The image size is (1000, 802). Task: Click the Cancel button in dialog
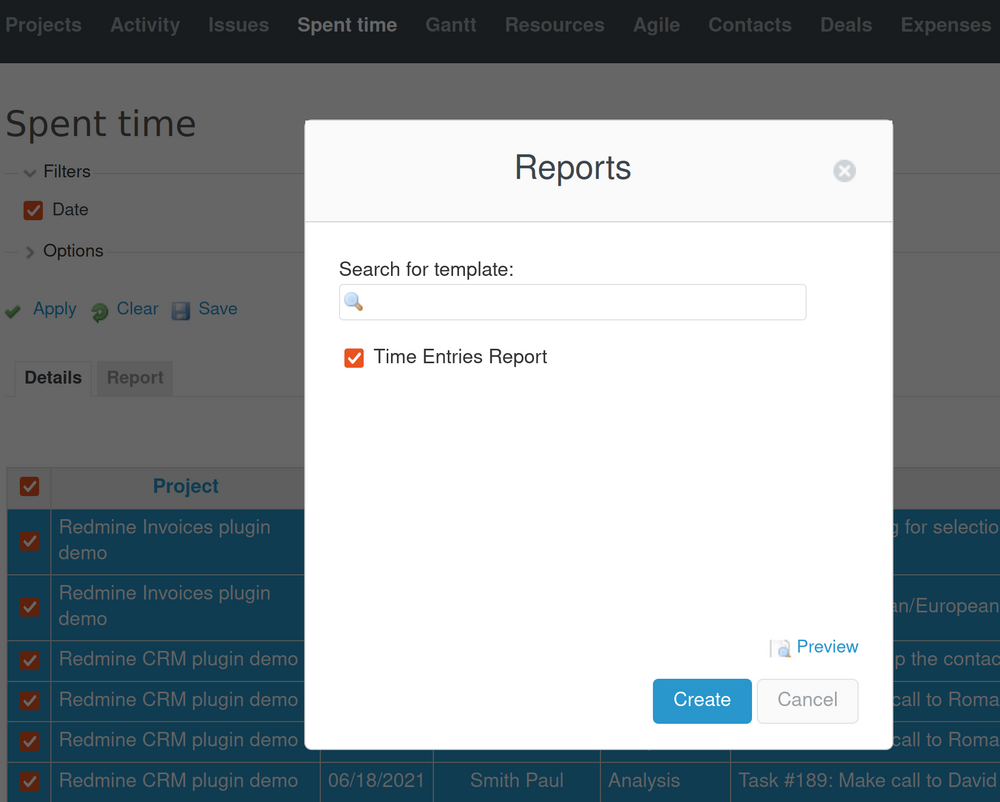807,700
